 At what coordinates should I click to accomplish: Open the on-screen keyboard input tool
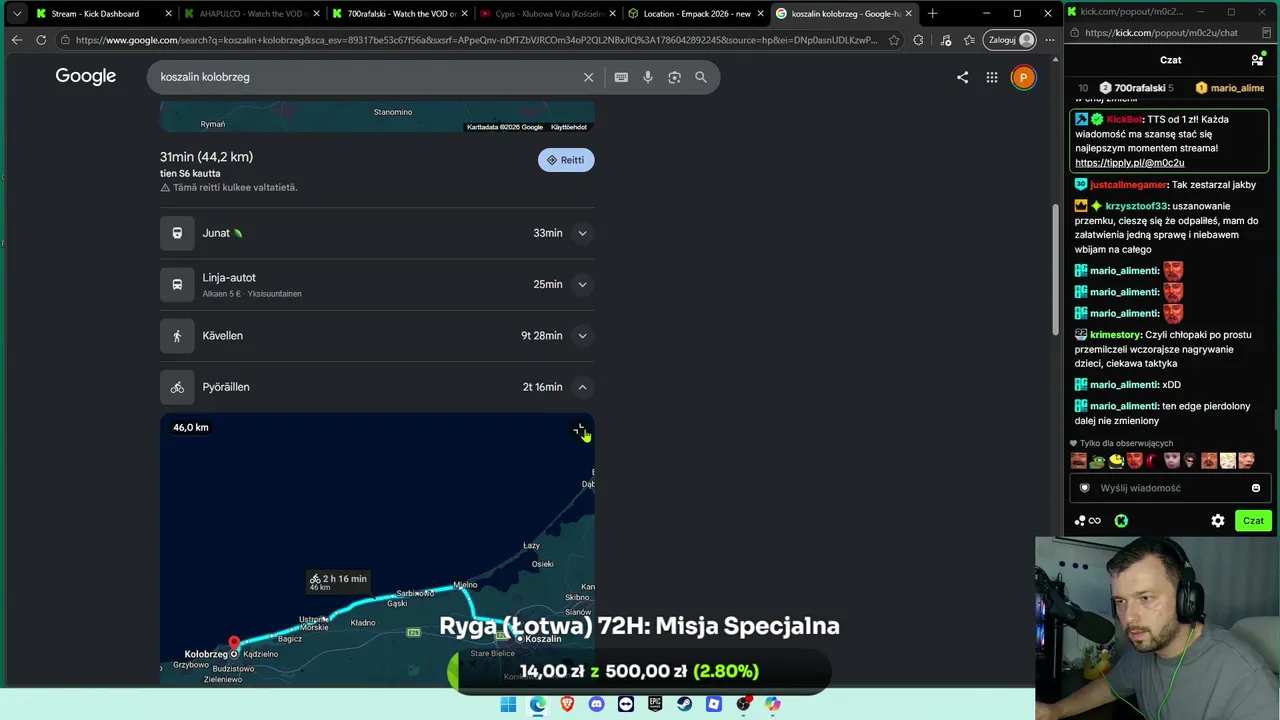621,77
